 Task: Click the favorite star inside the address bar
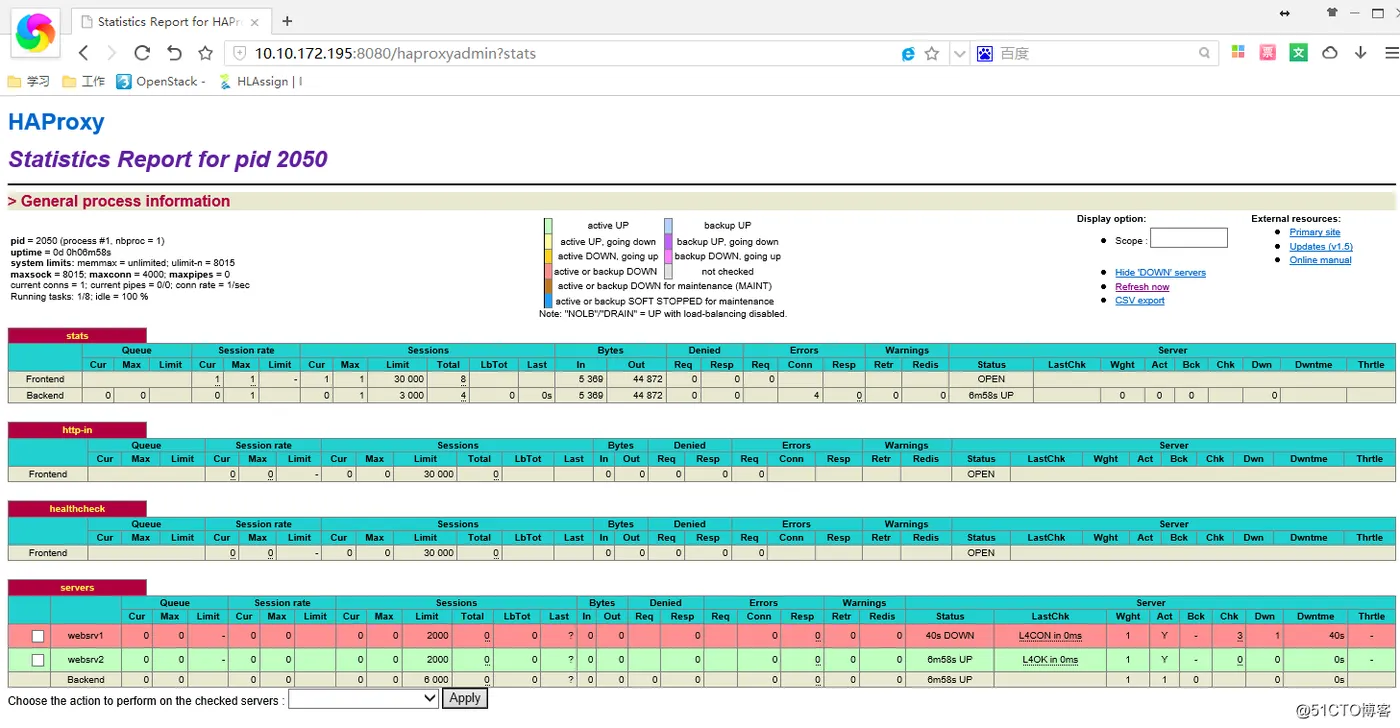tap(932, 54)
